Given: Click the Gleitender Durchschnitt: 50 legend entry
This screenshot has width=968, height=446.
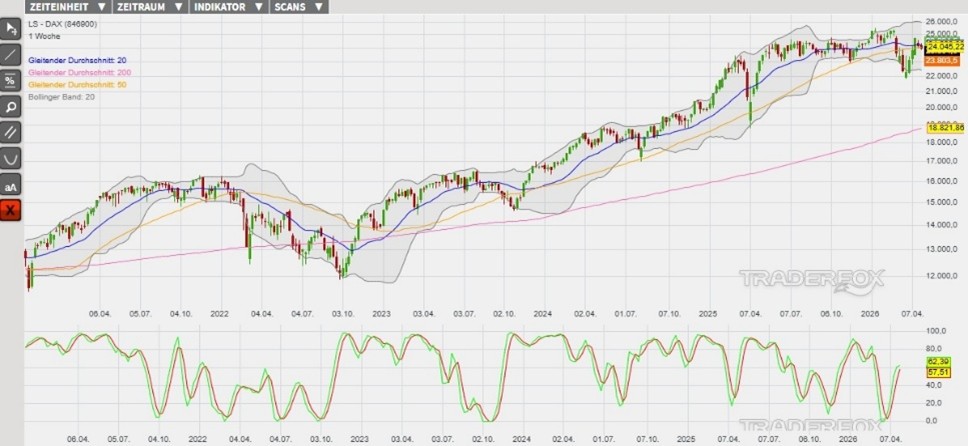Looking at the screenshot, I should (78, 85).
